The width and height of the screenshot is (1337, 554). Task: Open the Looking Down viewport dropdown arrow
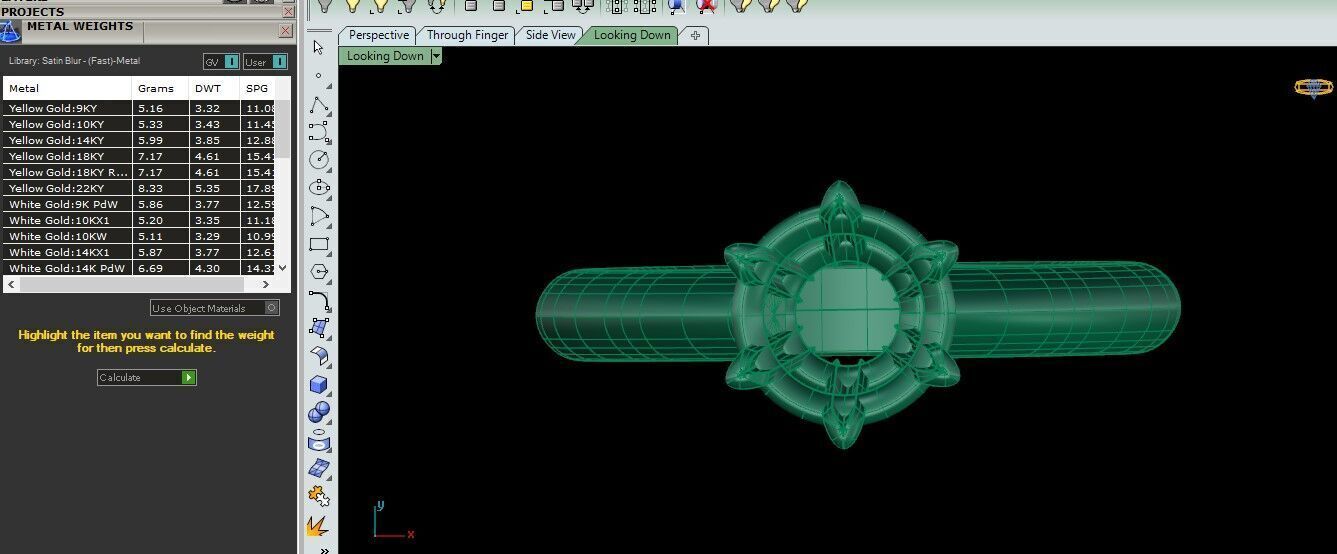point(436,57)
